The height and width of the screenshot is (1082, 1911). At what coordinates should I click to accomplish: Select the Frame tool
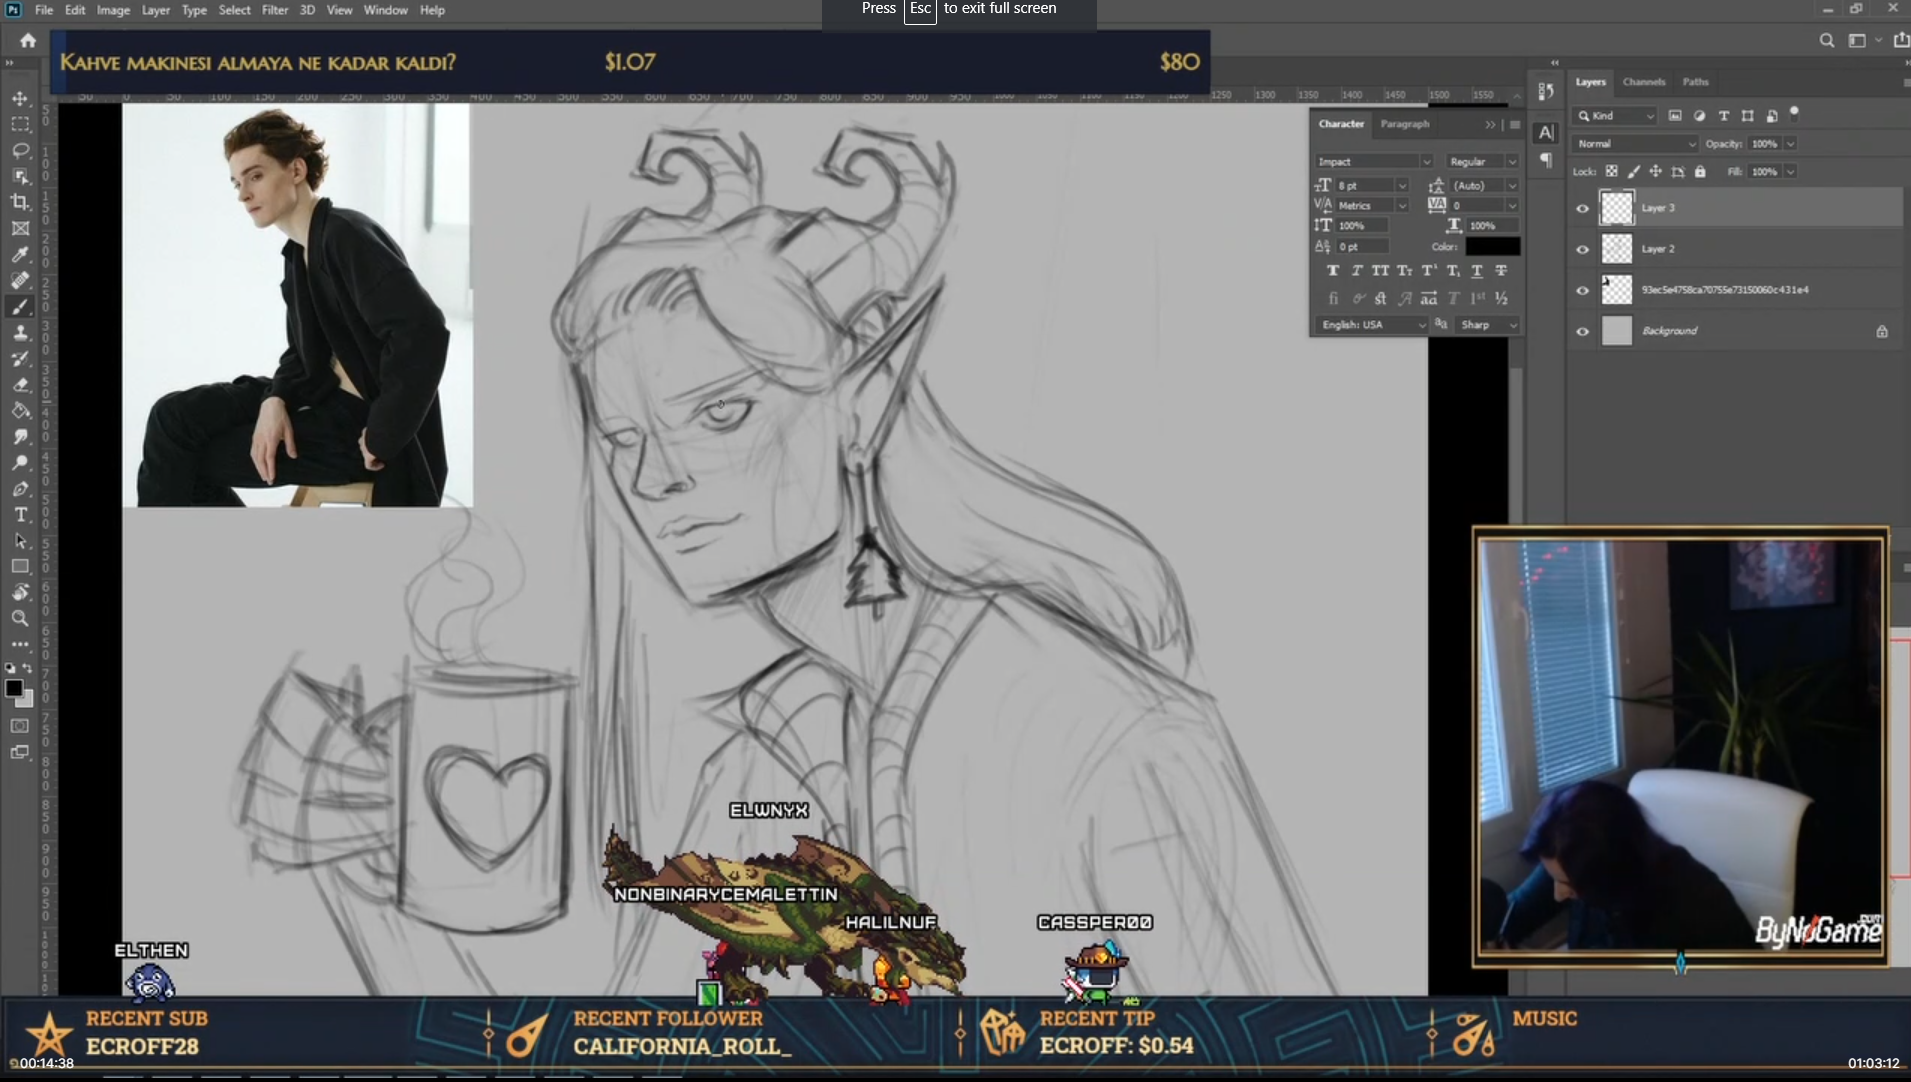(x=20, y=228)
